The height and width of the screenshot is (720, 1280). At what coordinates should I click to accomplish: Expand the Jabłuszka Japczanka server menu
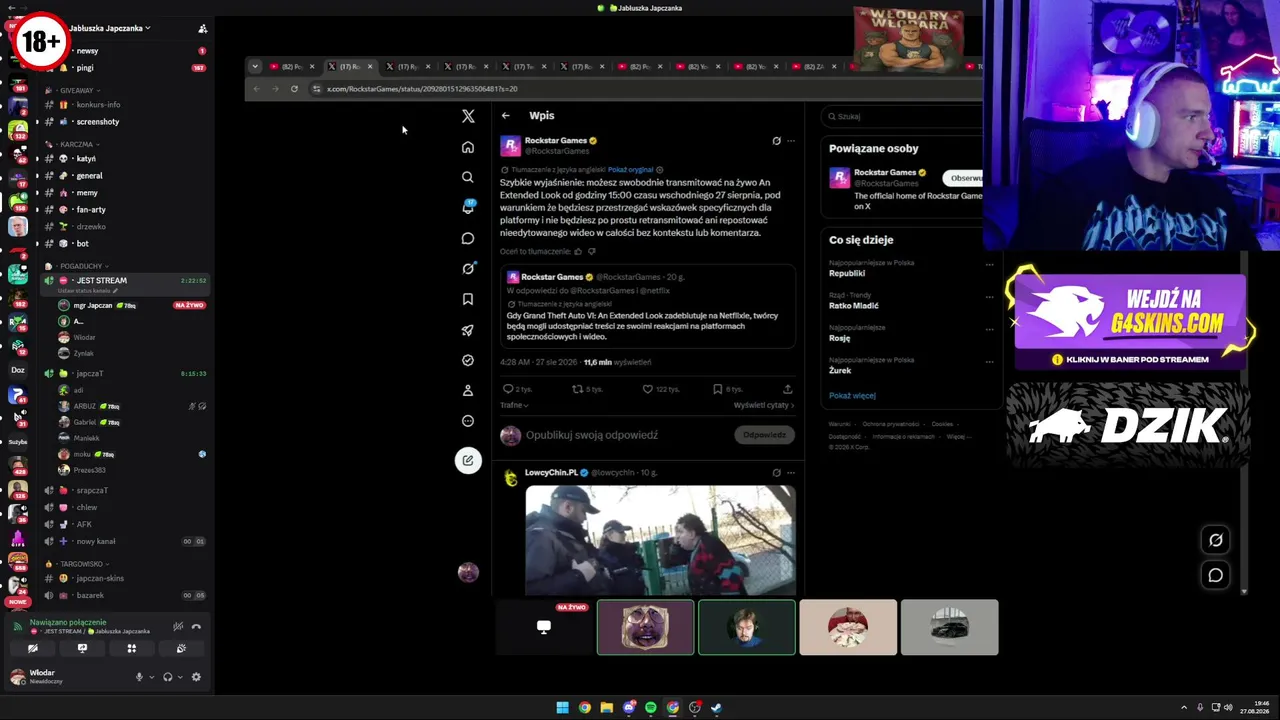click(x=110, y=28)
